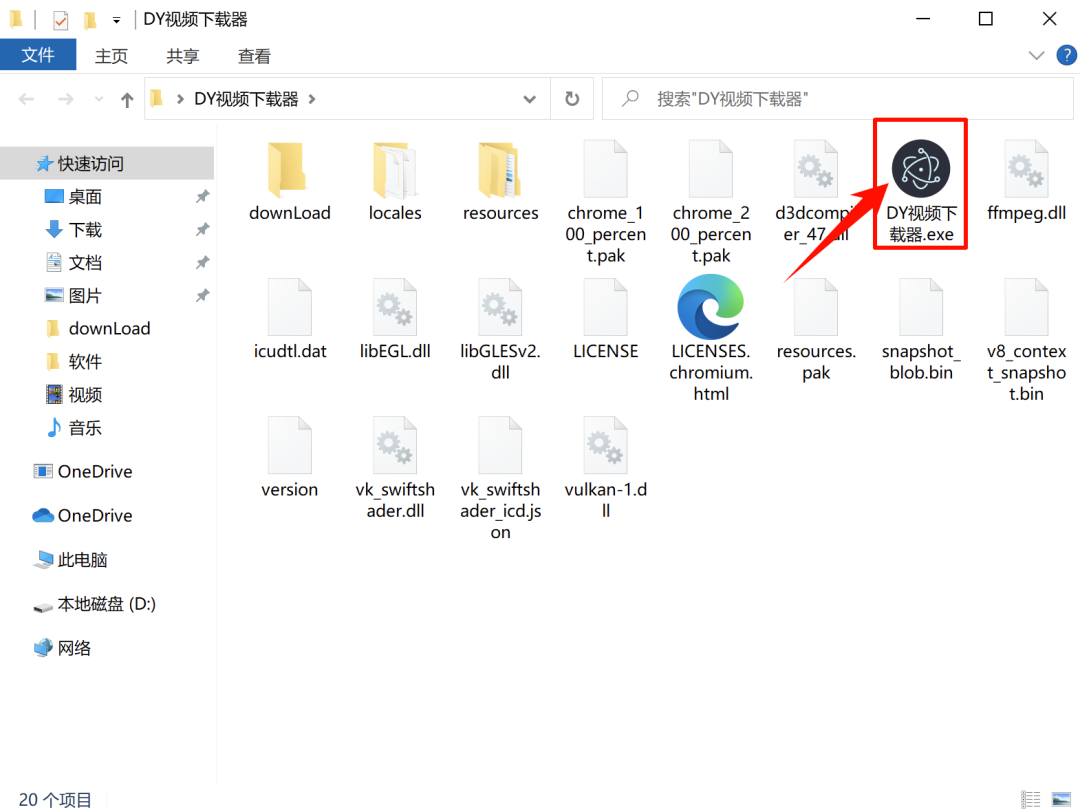
Task: Open downLoad in navigation pane
Action: coord(107,329)
